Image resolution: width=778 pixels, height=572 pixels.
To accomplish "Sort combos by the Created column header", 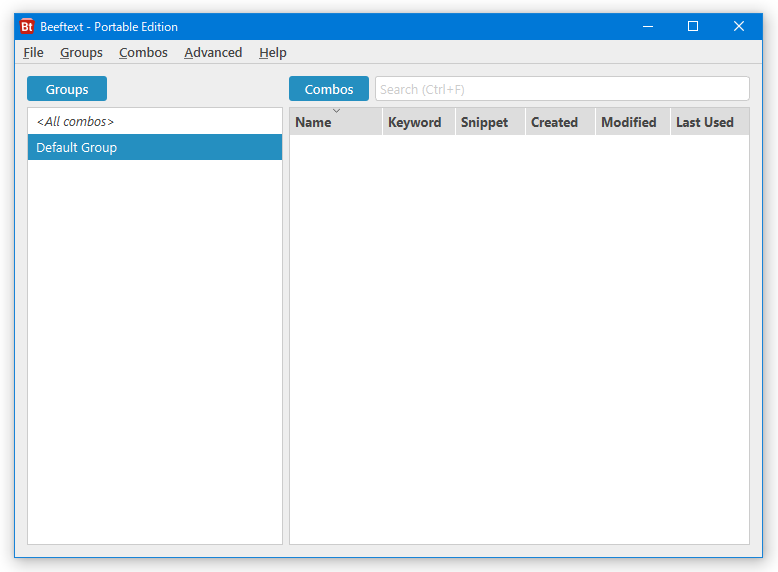I will pyautogui.click(x=561, y=122).
